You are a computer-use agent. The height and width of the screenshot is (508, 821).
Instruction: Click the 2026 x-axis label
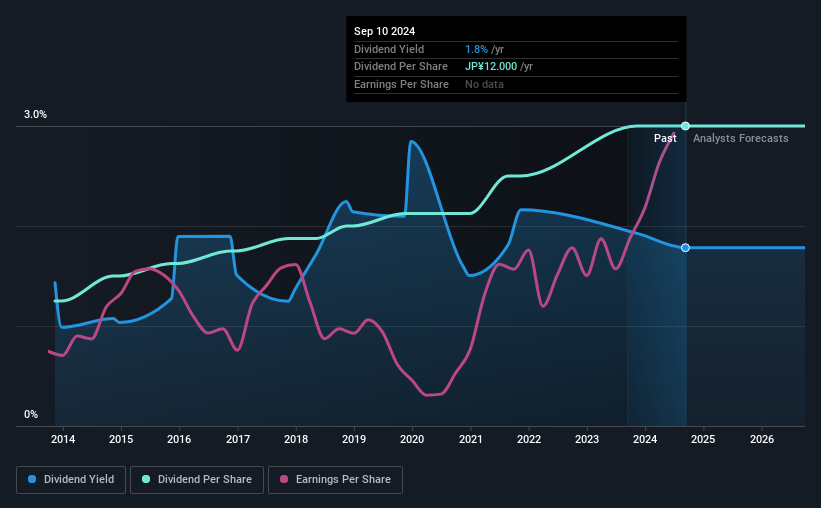(762, 439)
